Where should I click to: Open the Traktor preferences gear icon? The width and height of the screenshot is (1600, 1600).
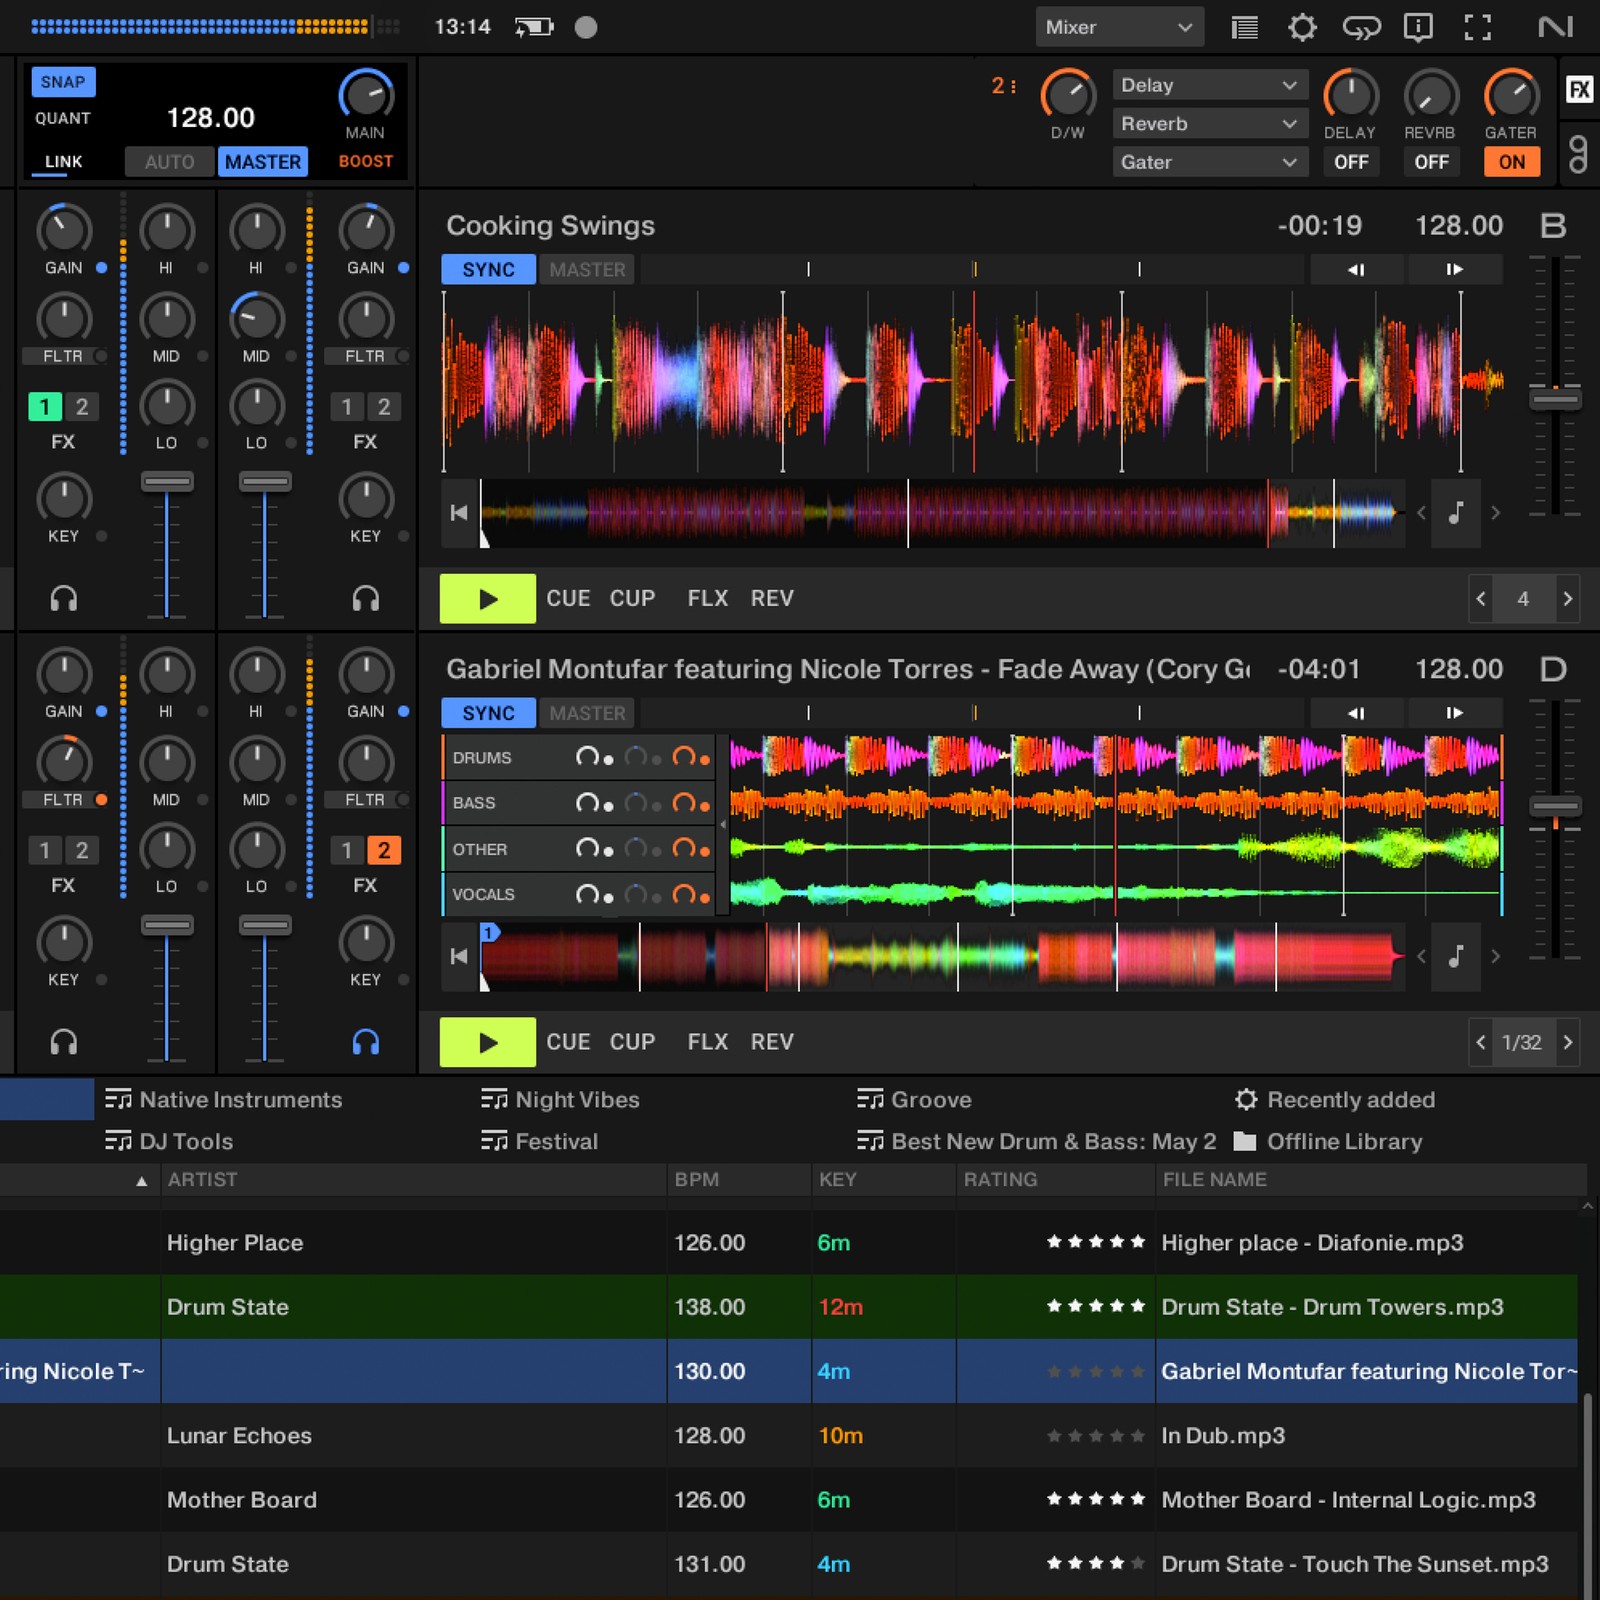click(x=1303, y=27)
